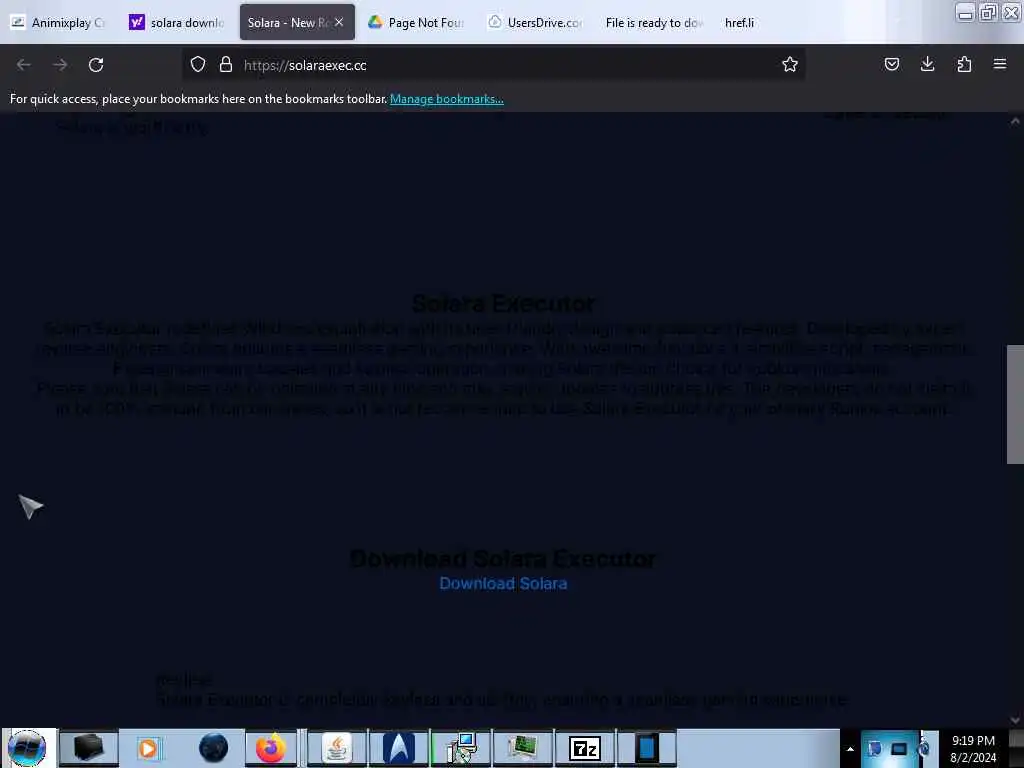
Task: Open the black folder taskbar icon
Action: (x=89, y=748)
